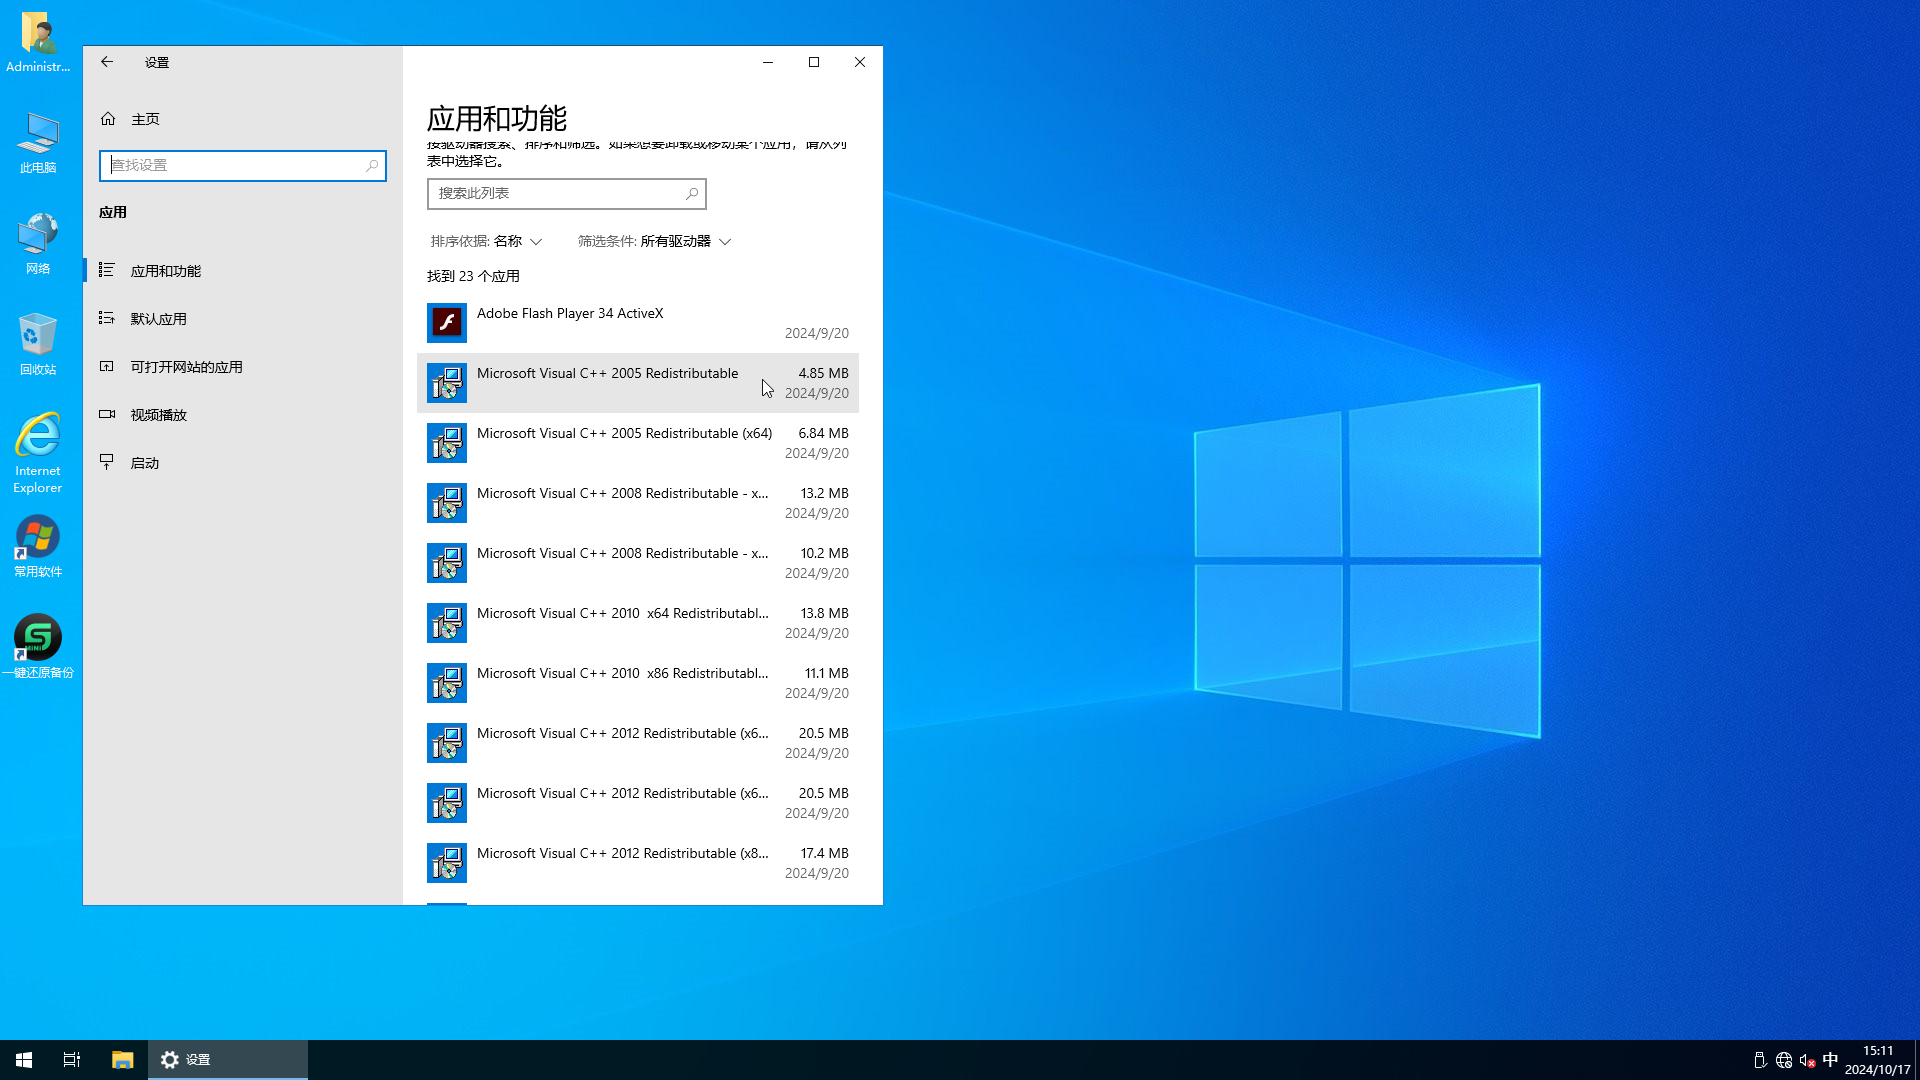The width and height of the screenshot is (1920, 1080).
Task: Focus the 搜索此列表 search field
Action: tap(567, 194)
